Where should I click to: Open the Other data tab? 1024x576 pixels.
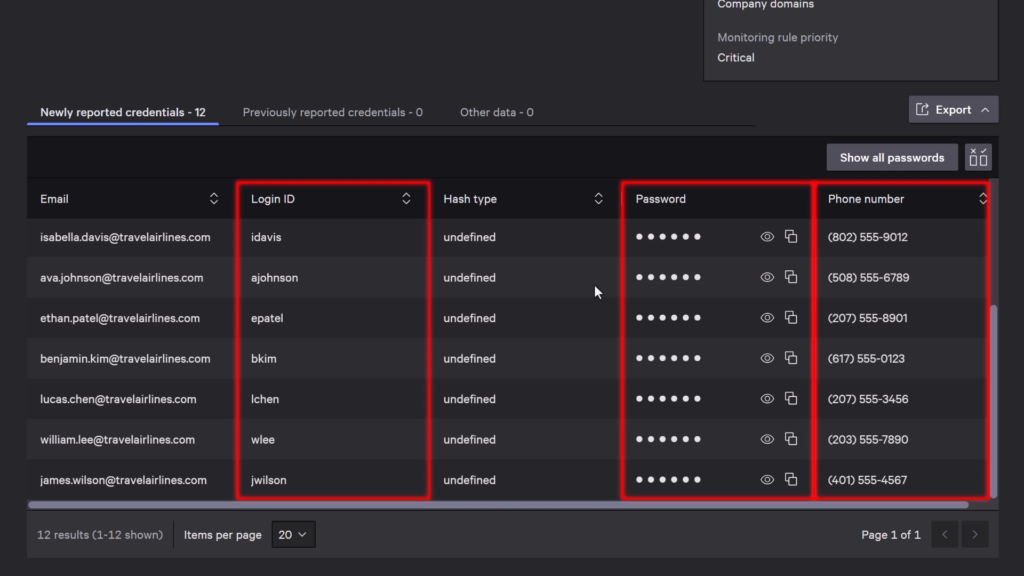[496, 112]
